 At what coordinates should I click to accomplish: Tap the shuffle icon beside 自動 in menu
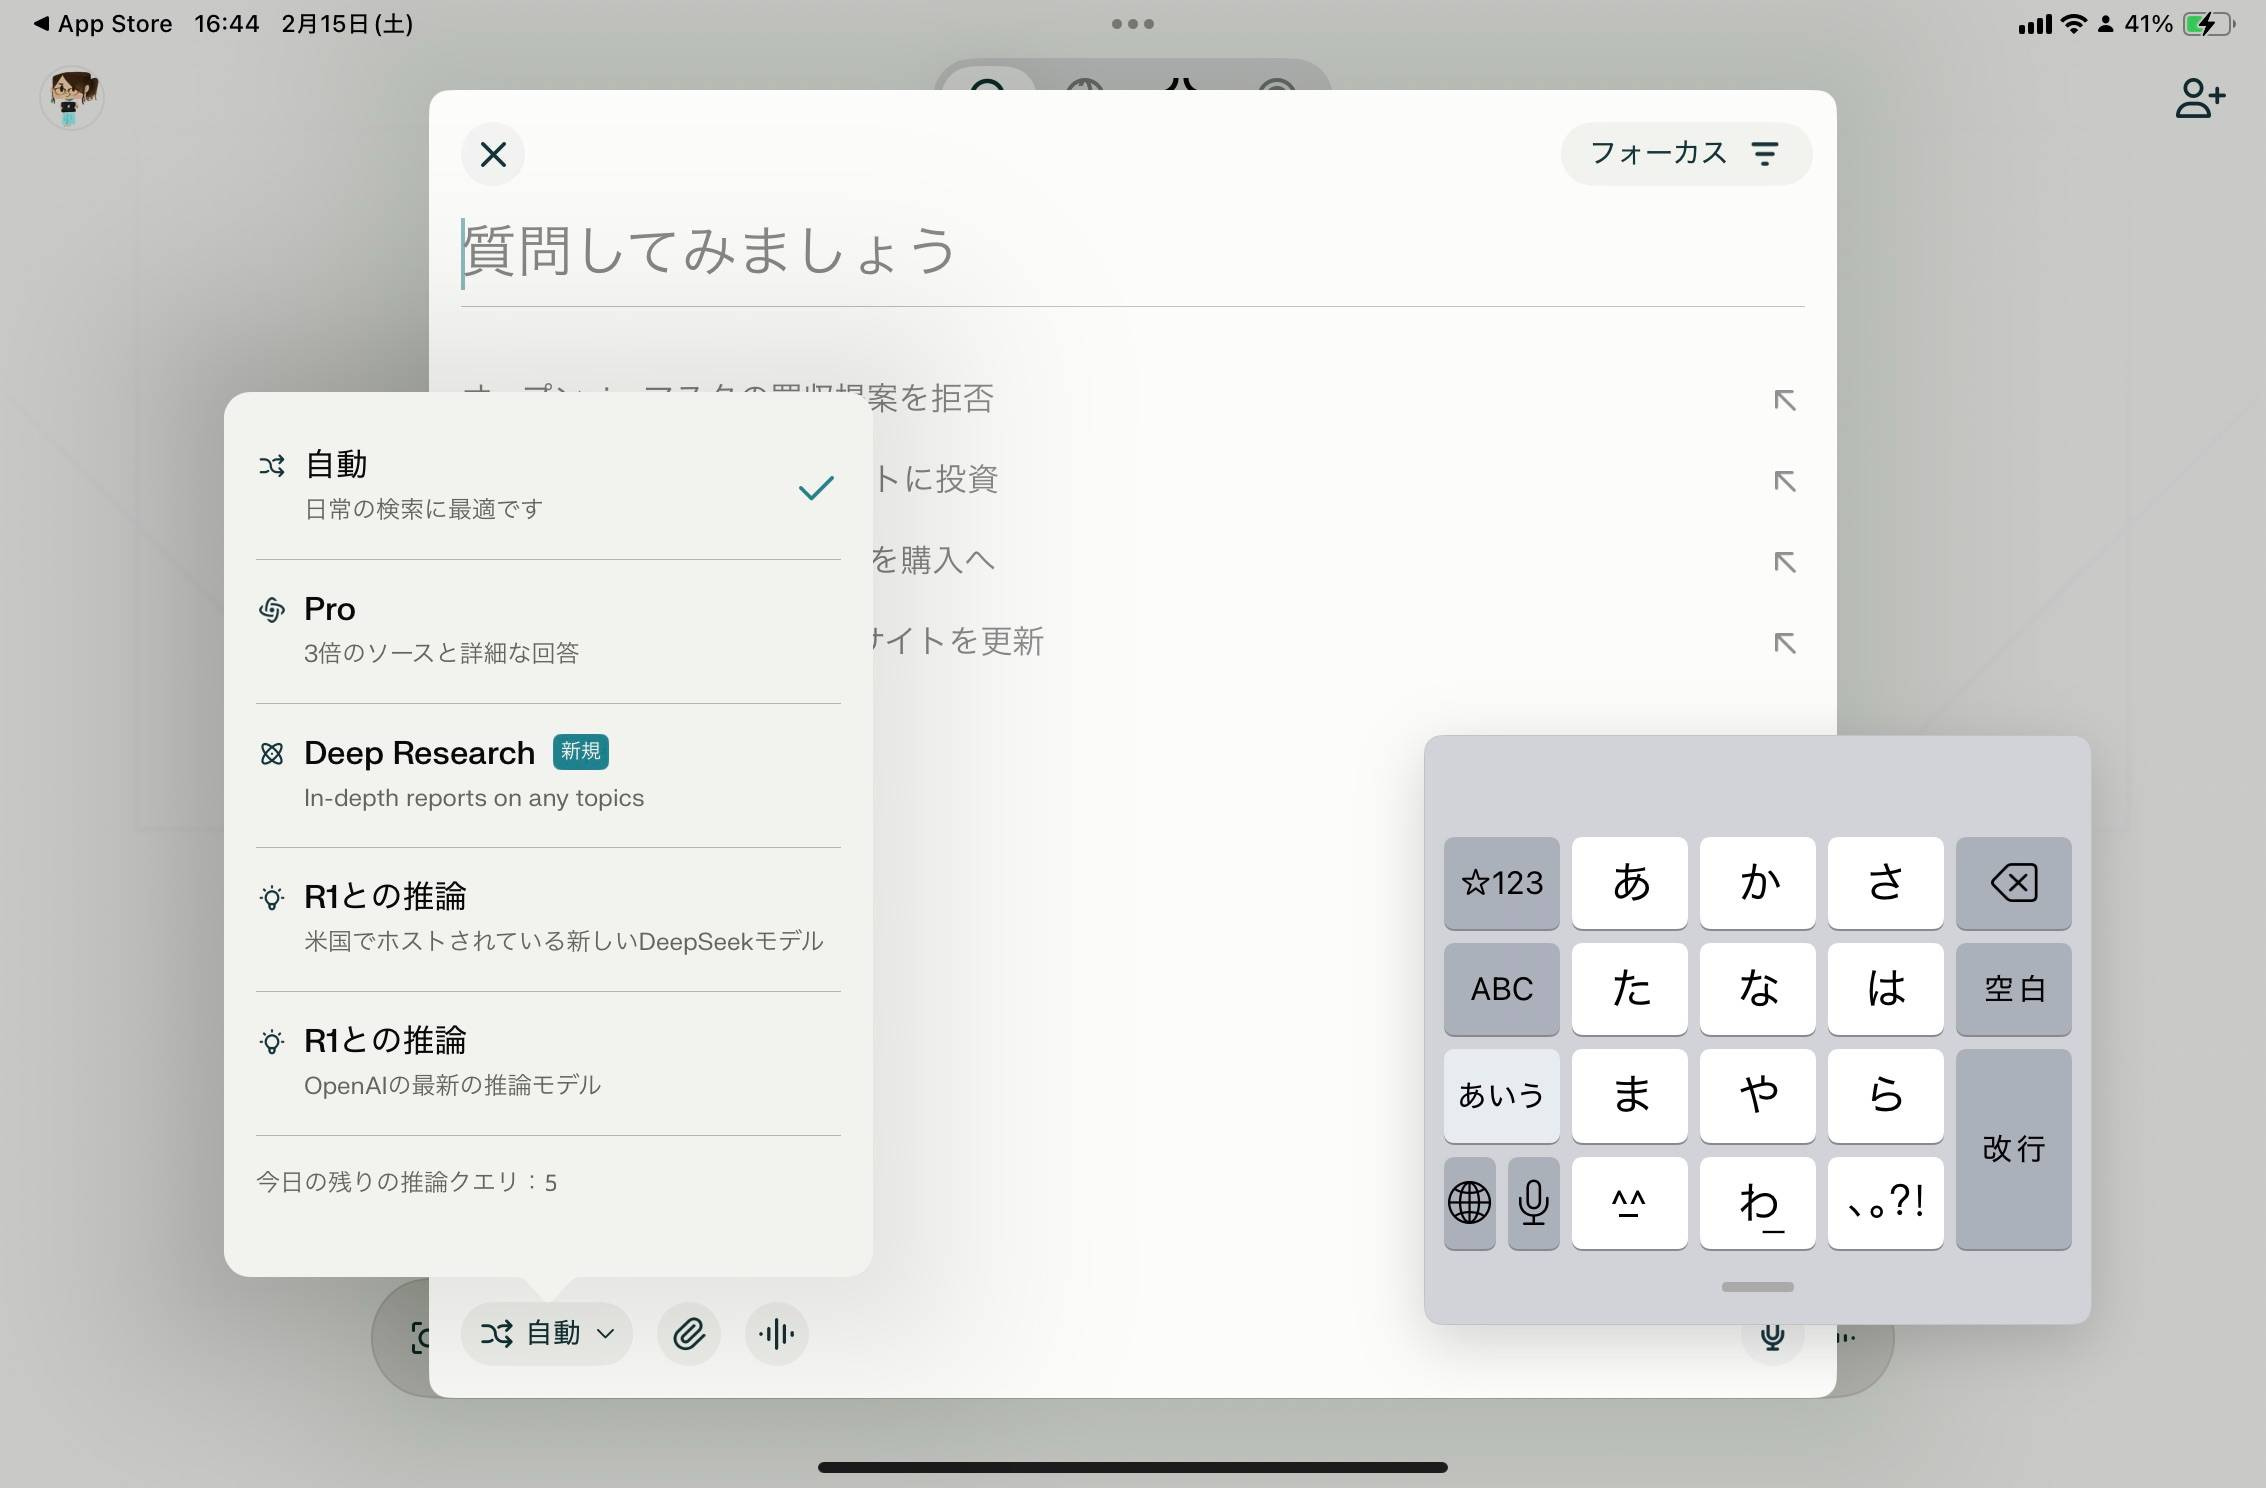point(272,465)
